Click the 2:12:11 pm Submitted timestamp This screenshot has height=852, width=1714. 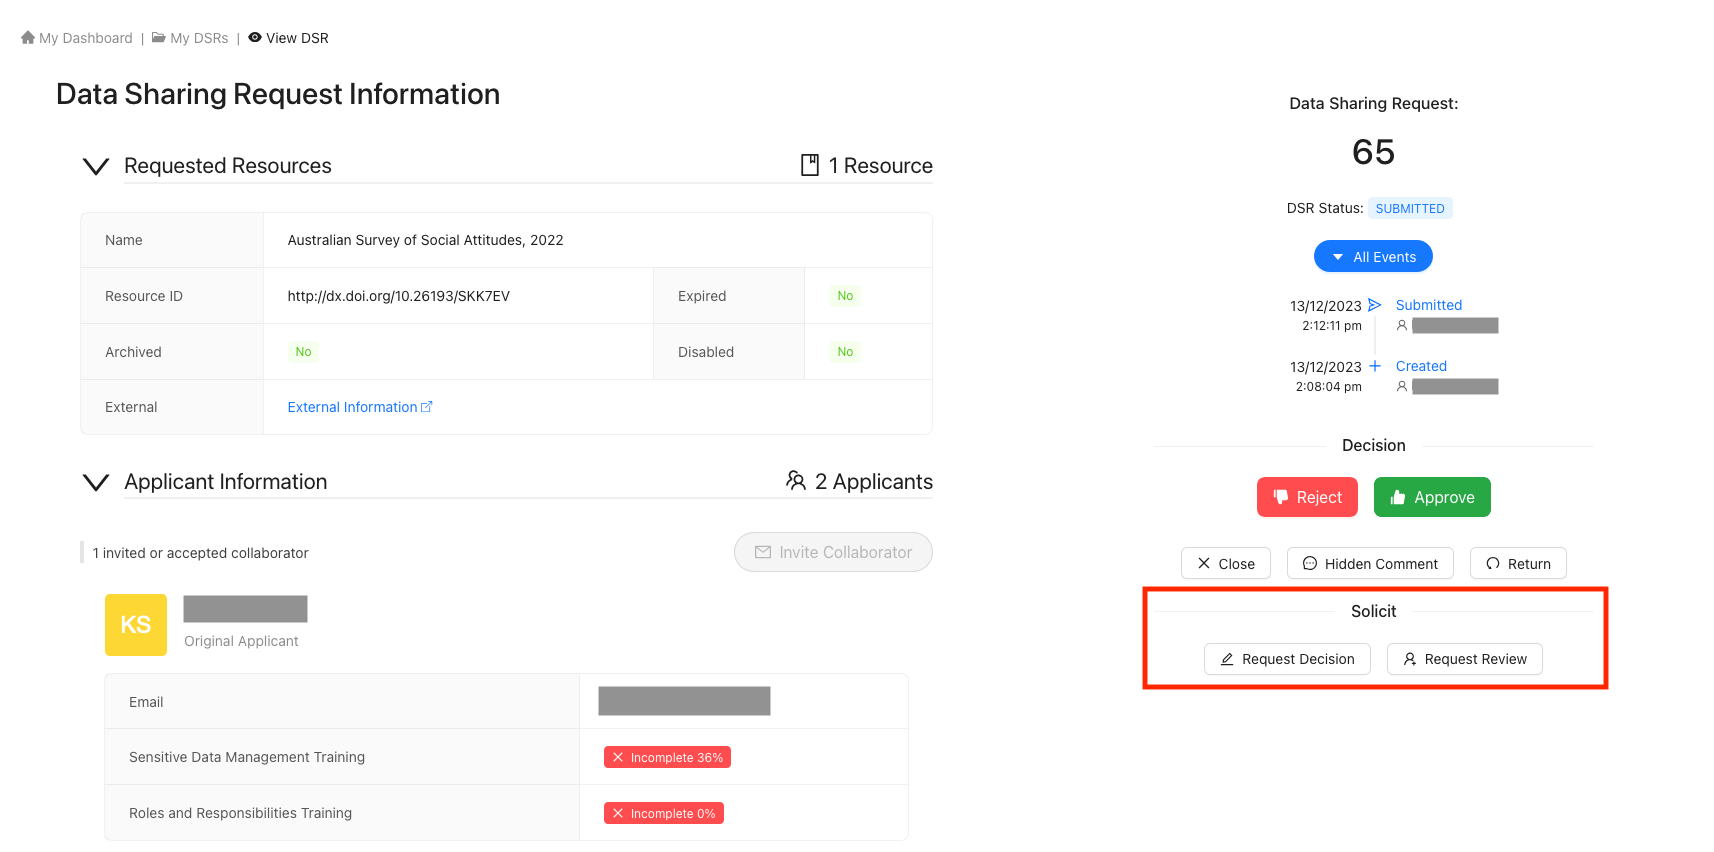point(1332,326)
